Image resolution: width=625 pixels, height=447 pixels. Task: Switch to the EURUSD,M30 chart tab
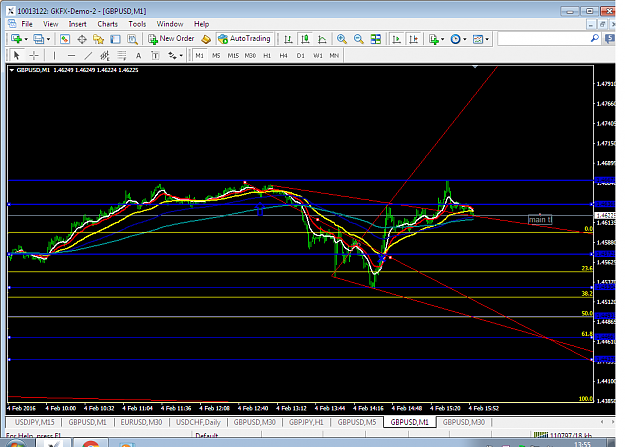coord(141,422)
